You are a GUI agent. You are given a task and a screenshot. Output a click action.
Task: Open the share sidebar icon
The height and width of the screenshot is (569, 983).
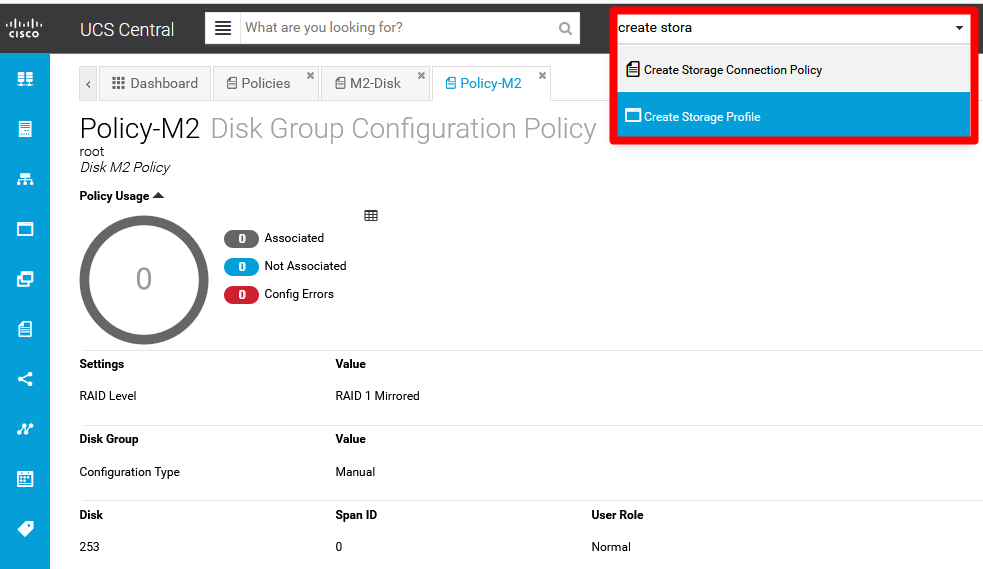tap(25, 379)
